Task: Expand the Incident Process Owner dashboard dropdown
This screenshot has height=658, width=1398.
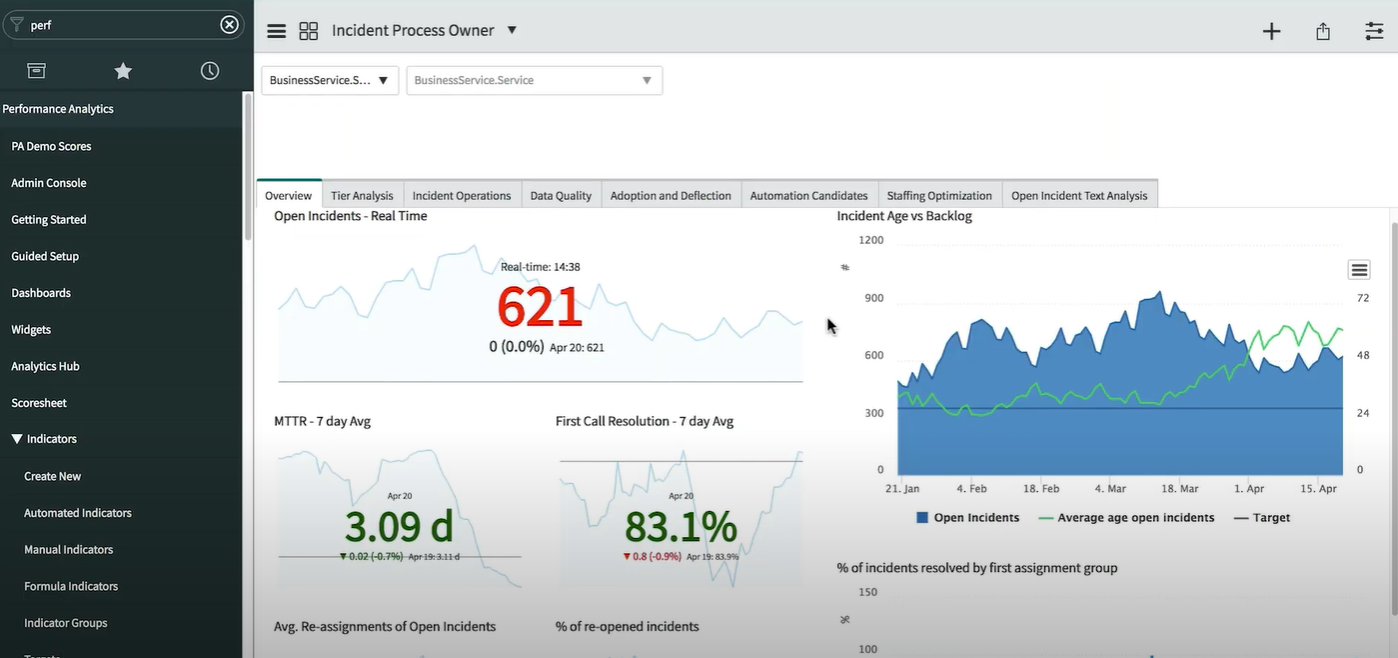Action: pyautogui.click(x=512, y=30)
